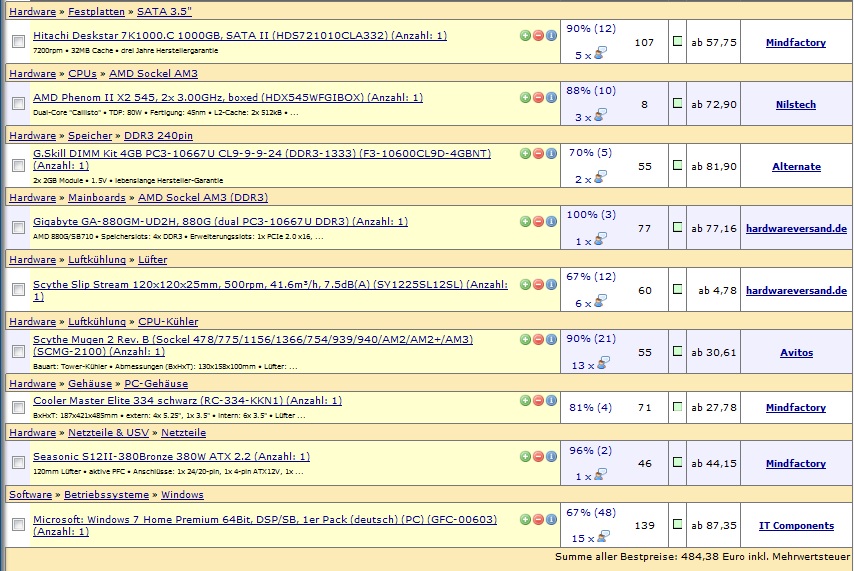Click red minus icon for Hitachi Deskstar
The image size is (854, 571).
point(538,35)
